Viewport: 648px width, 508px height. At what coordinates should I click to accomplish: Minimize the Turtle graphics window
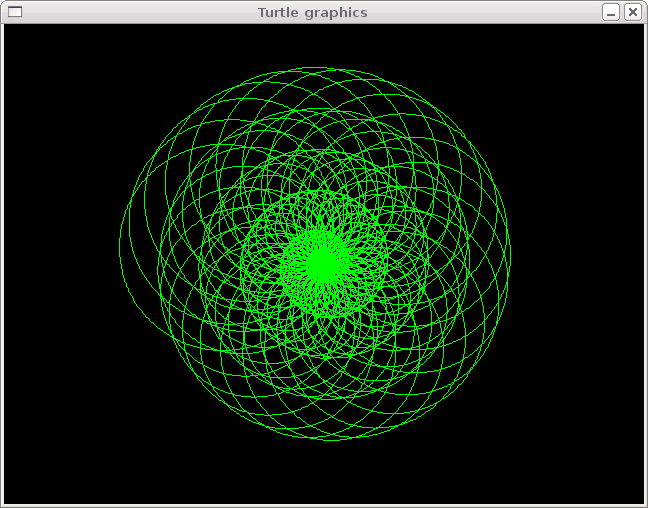pos(611,12)
